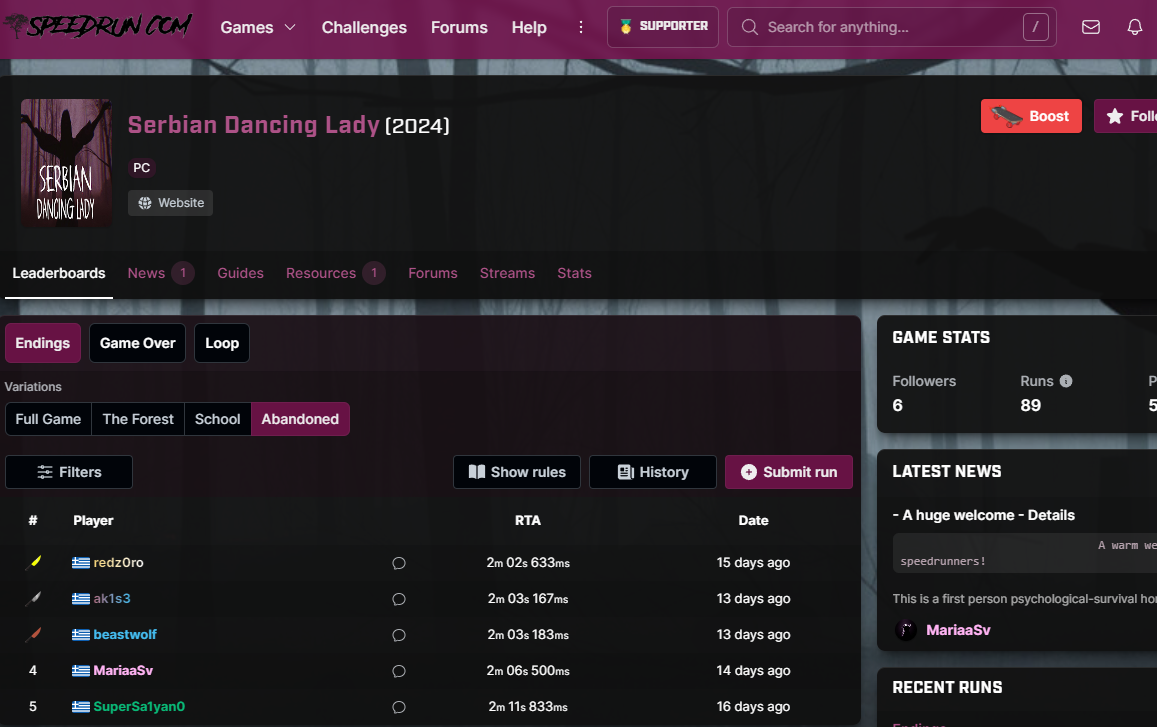The width and height of the screenshot is (1157, 727).
Task: Open beastwolf's player profile
Action: tap(125, 635)
